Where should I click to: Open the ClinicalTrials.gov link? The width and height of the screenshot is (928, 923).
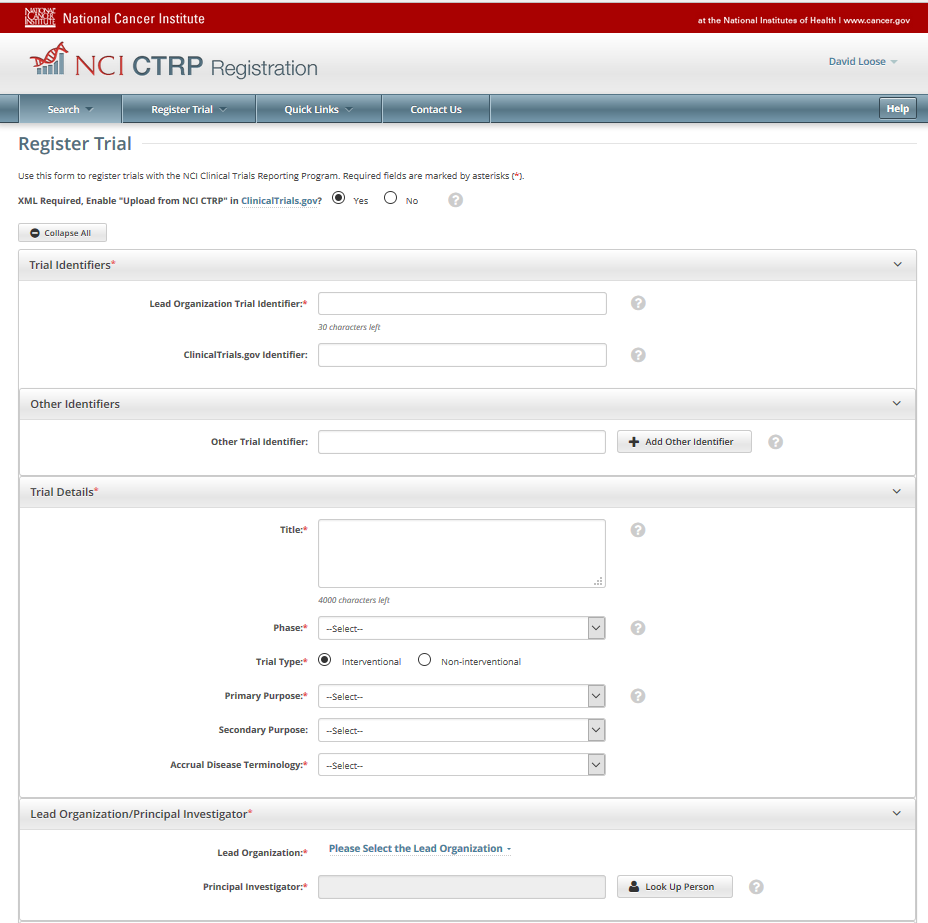tap(279, 201)
